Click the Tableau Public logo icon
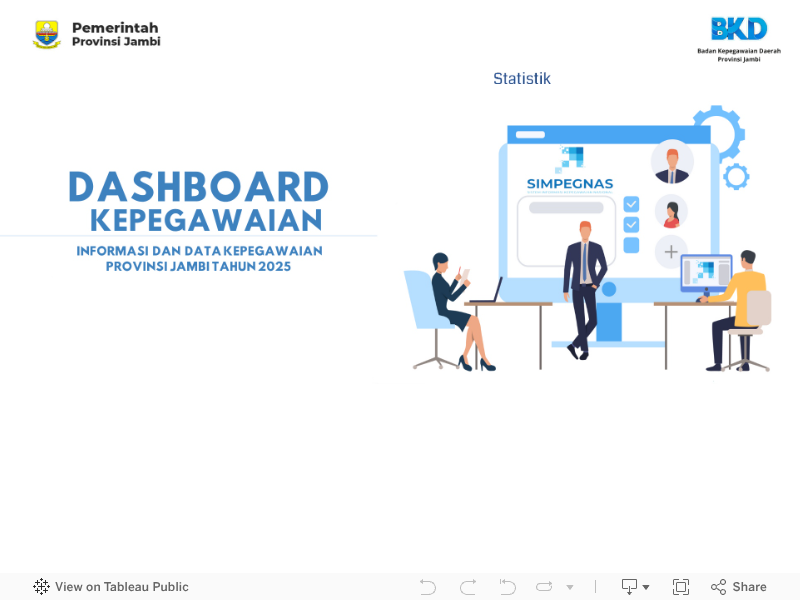800x600 pixels. pos(41,587)
